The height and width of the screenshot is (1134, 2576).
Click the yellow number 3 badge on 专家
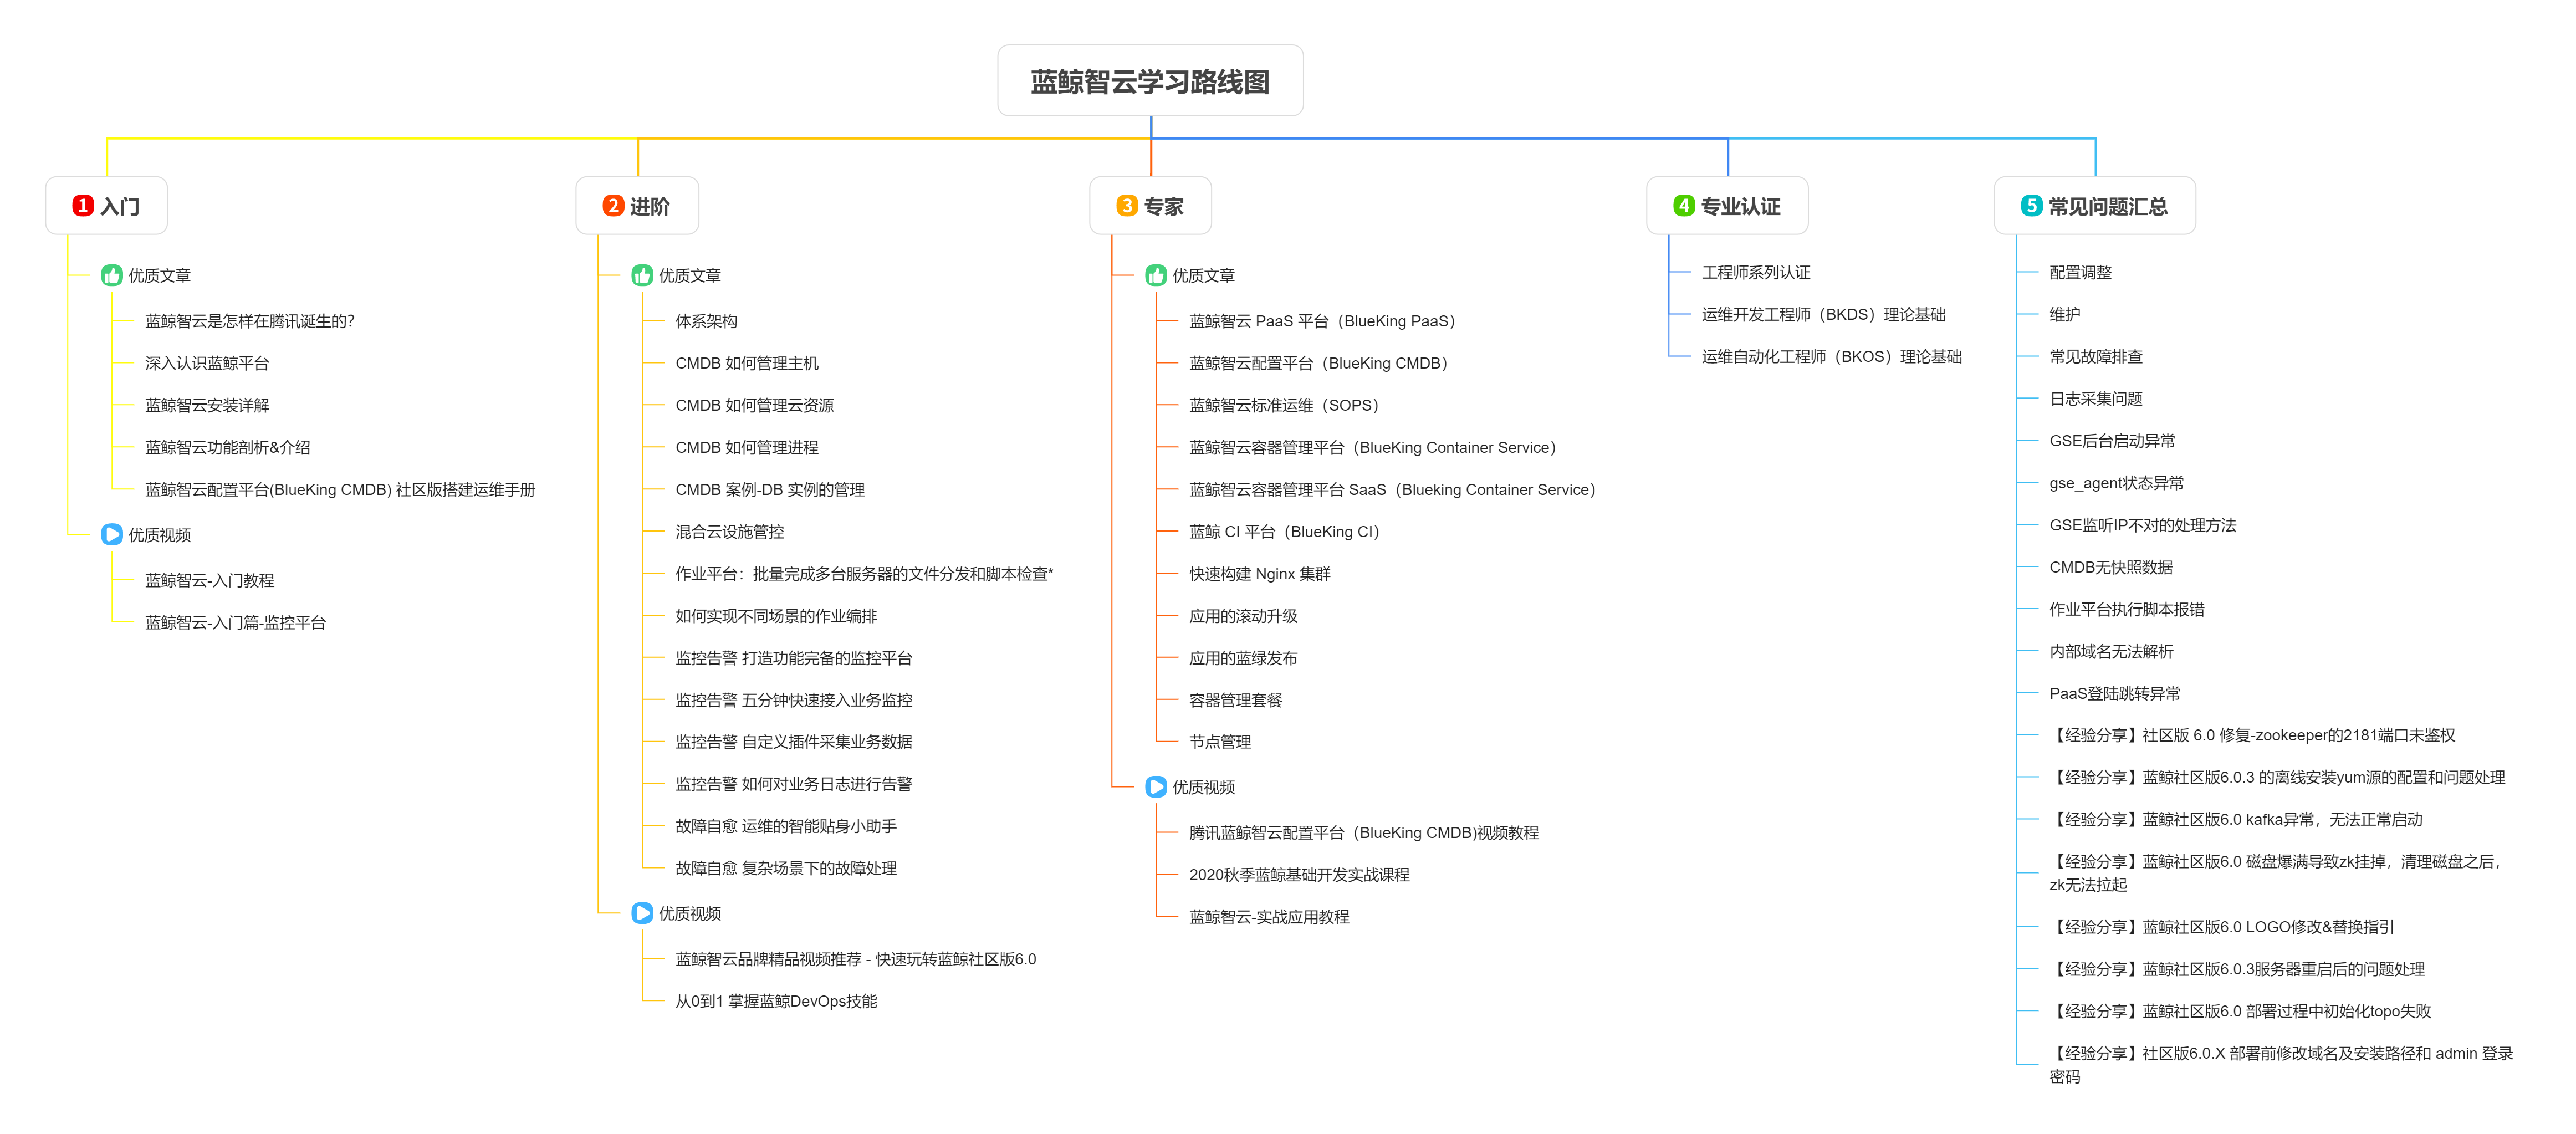[1126, 206]
